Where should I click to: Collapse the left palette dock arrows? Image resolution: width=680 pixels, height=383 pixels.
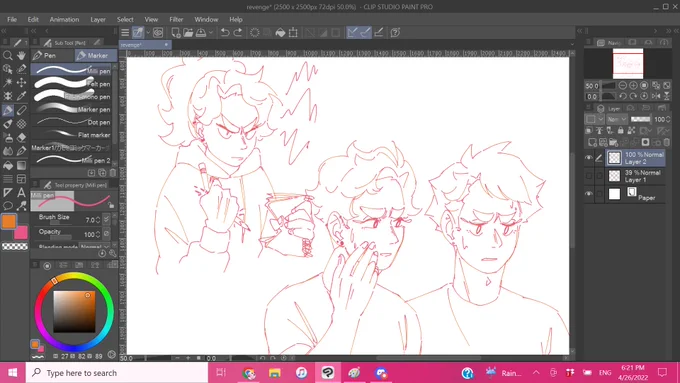(x=3, y=31)
